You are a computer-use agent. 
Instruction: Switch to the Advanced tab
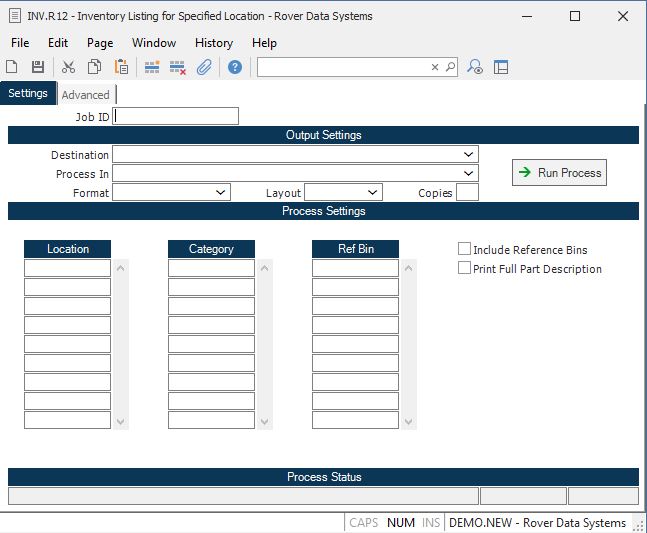click(x=86, y=95)
